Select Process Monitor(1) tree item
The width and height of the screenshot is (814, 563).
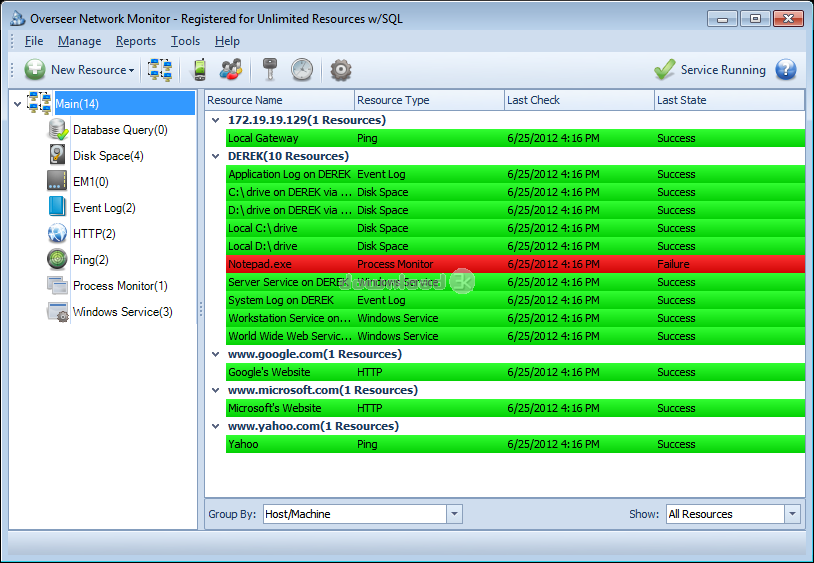[120, 285]
